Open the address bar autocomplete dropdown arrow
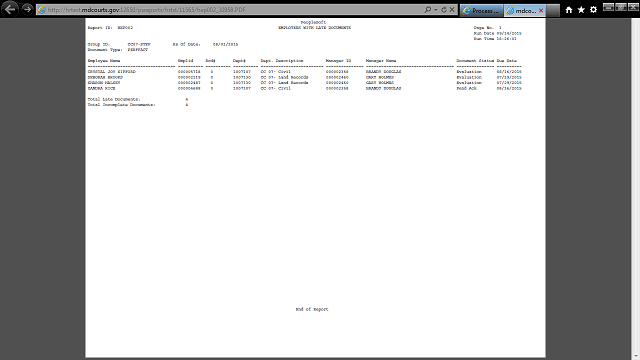Image resolution: width=640 pixels, height=360 pixels. pos(436,9)
